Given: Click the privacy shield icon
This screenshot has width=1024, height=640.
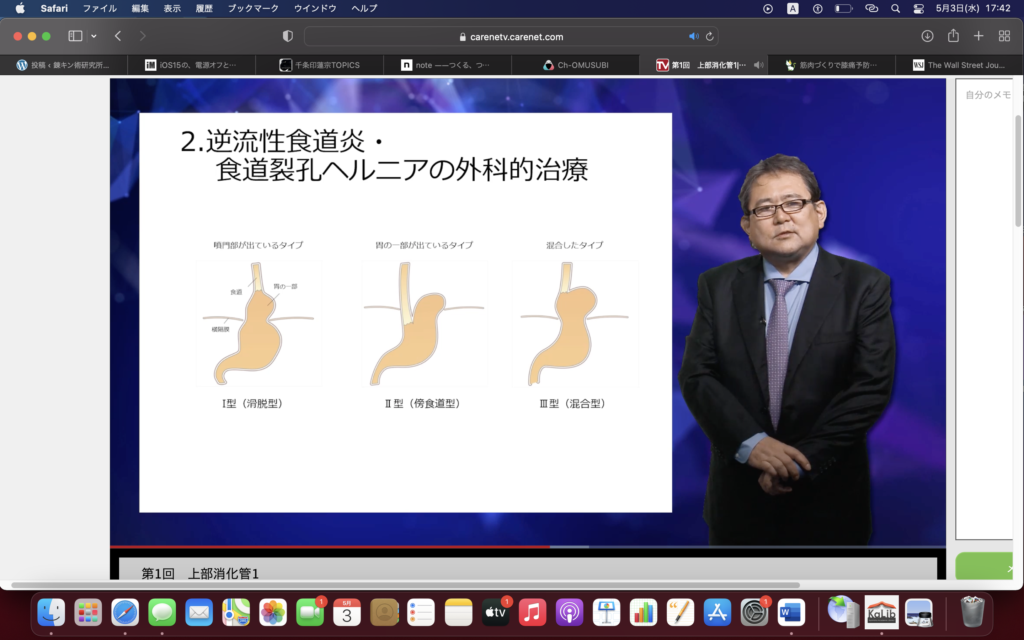Looking at the screenshot, I should coord(288,36).
